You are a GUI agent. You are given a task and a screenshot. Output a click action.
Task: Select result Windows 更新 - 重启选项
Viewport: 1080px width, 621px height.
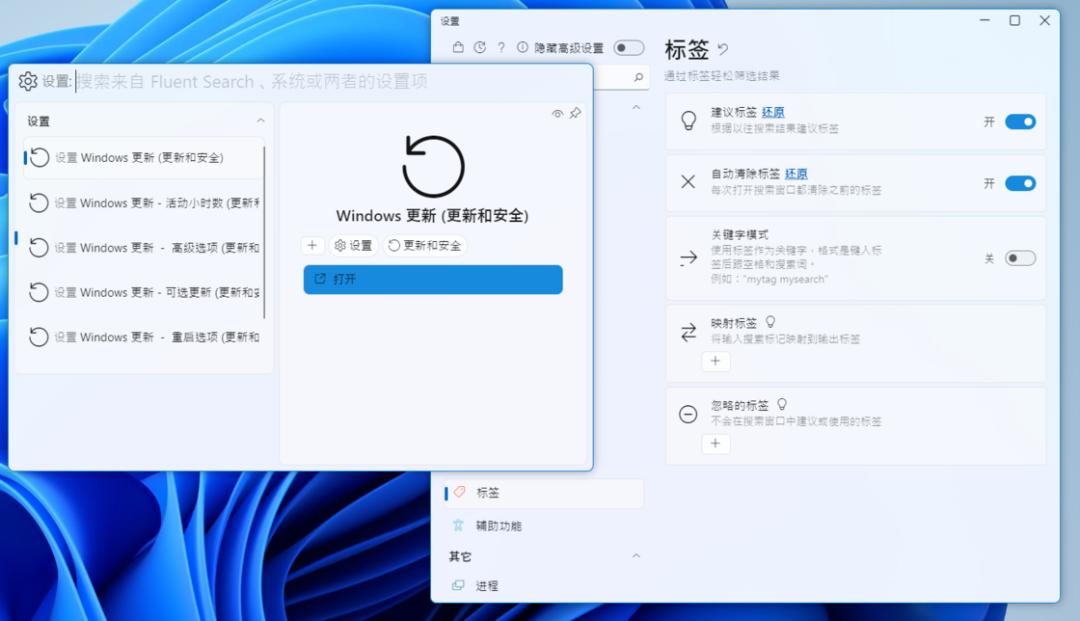(143, 337)
